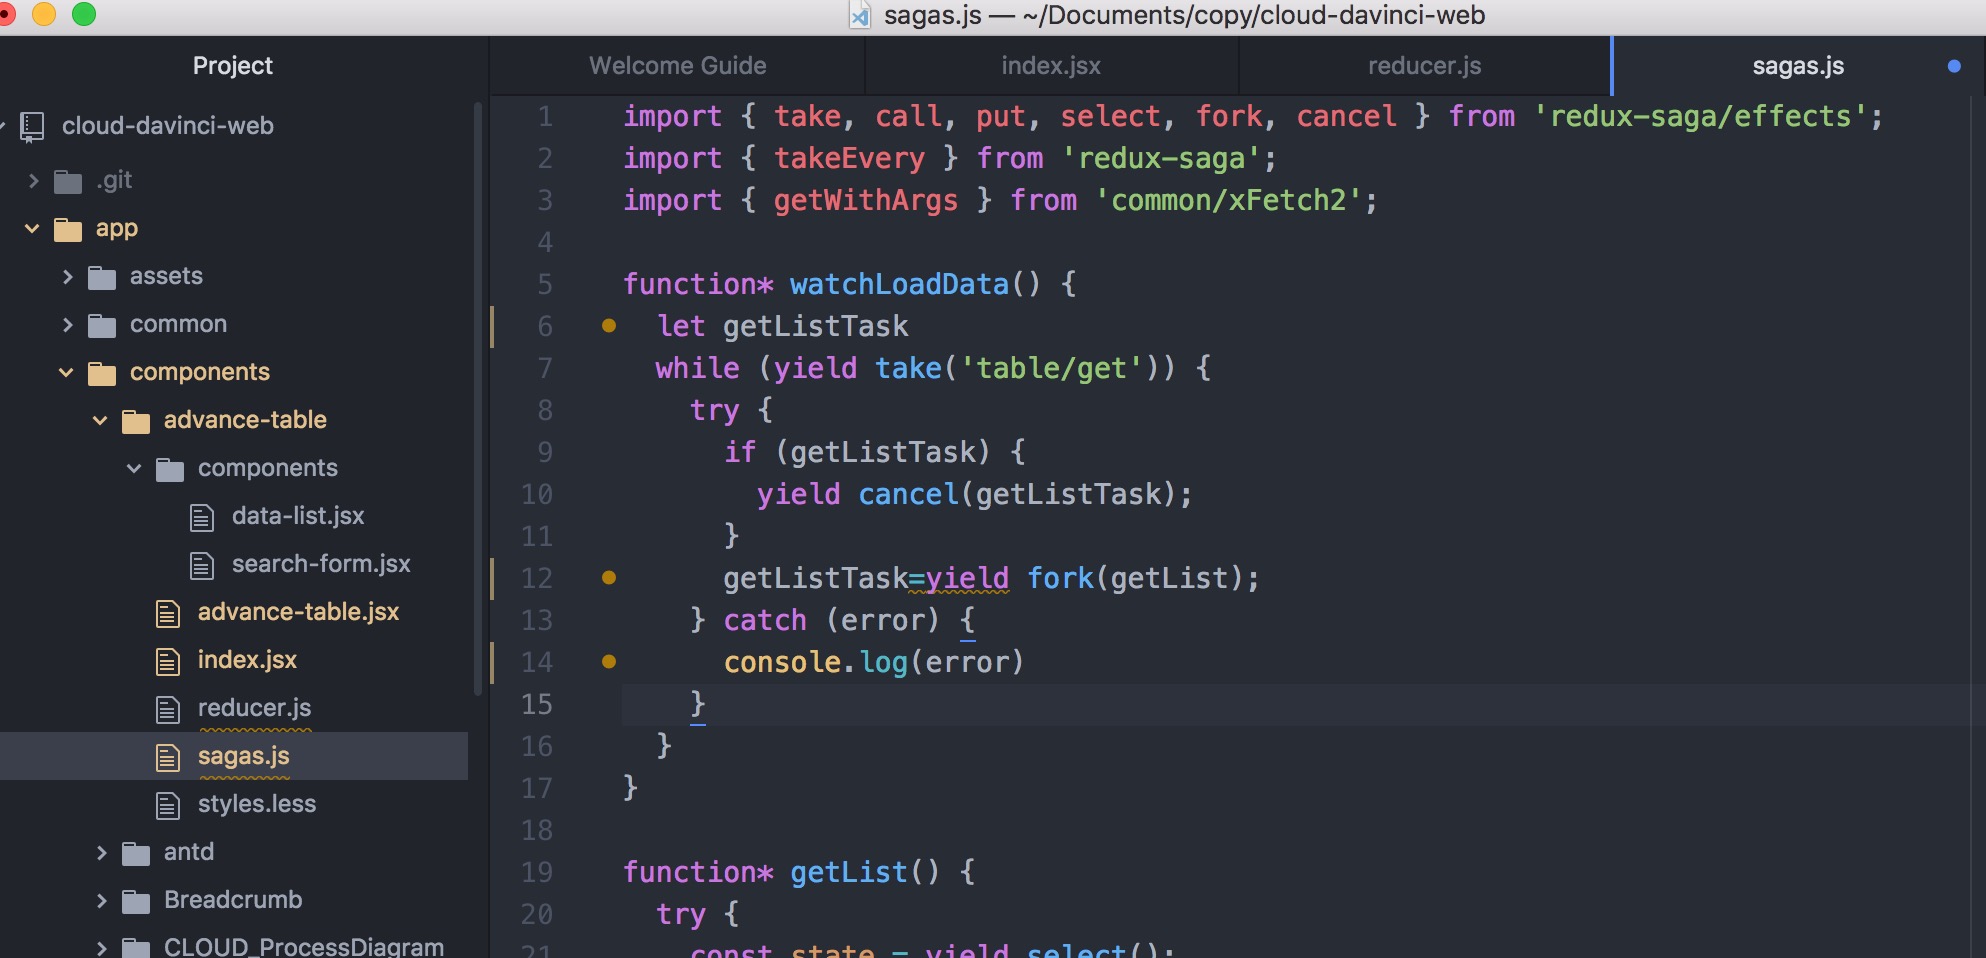Collapse the advance-table folder chevron
The height and width of the screenshot is (958, 1986).
(100, 421)
